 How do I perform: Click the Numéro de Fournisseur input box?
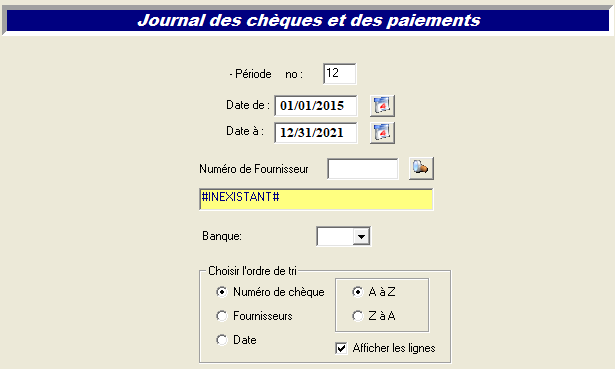coord(363,169)
